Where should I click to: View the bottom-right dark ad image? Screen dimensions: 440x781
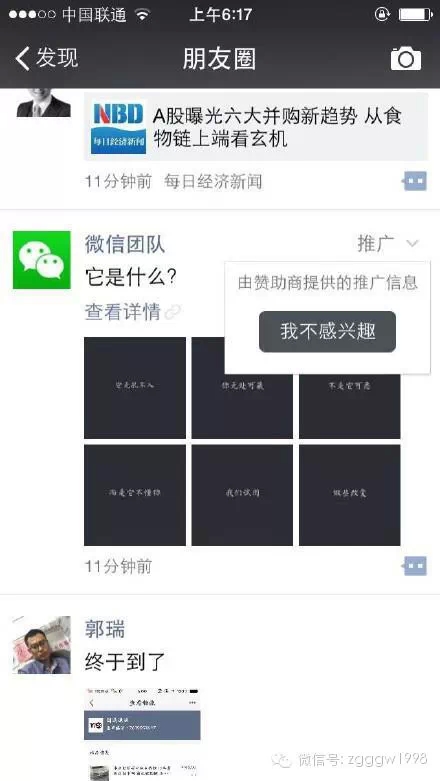click(x=350, y=495)
